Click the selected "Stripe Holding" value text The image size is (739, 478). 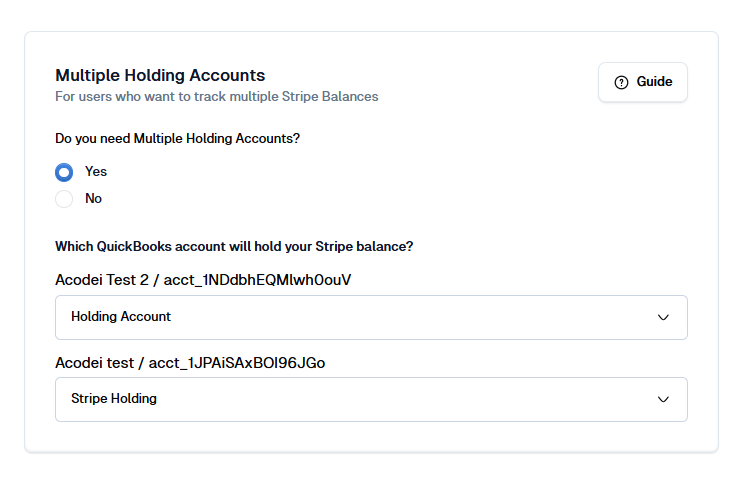click(114, 398)
